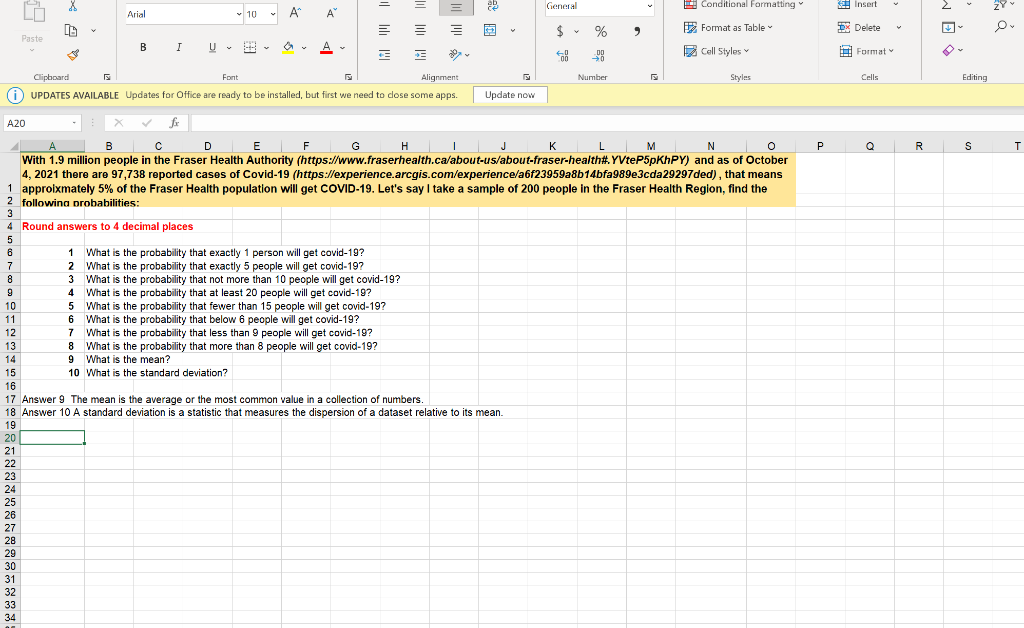Select row 10 header
Viewport: 1024px width, 628px height.
10,306
